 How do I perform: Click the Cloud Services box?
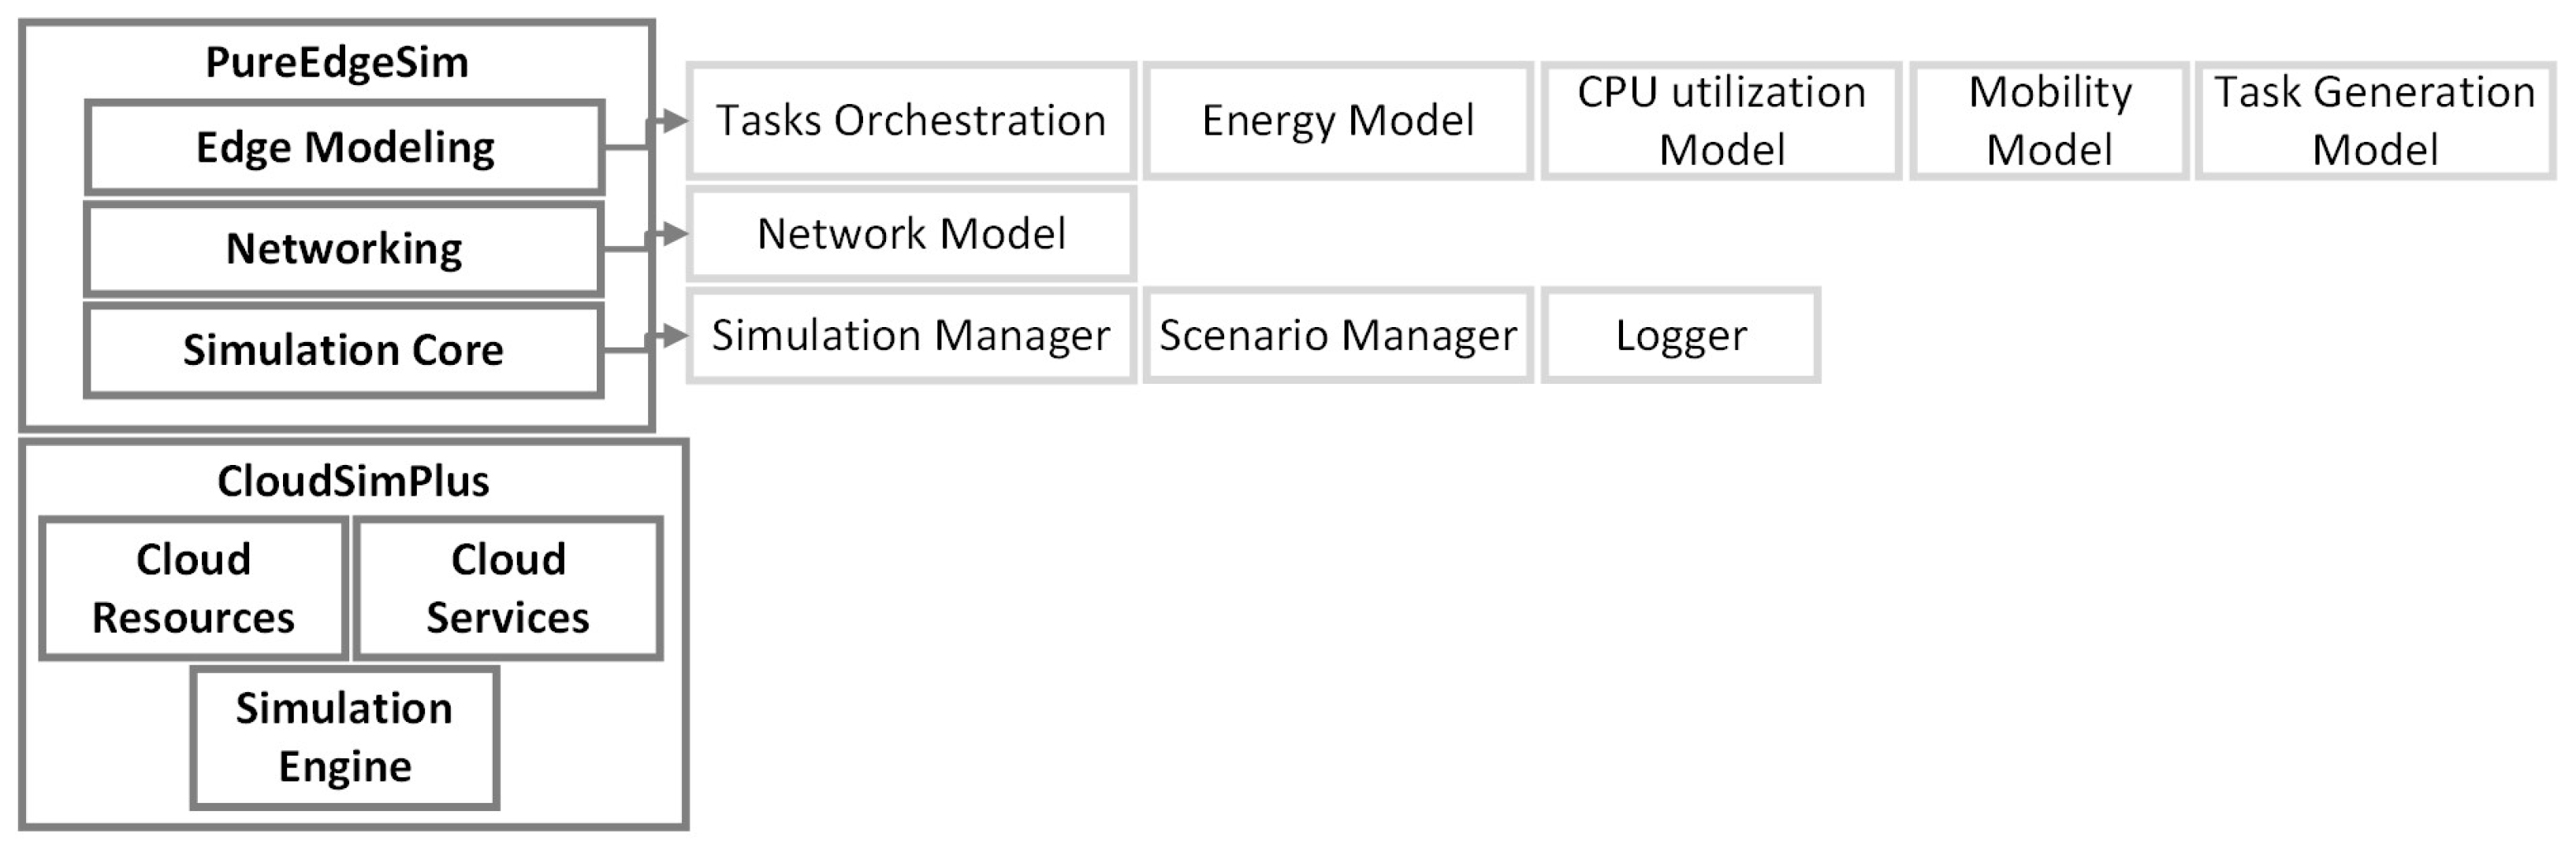[508, 588]
